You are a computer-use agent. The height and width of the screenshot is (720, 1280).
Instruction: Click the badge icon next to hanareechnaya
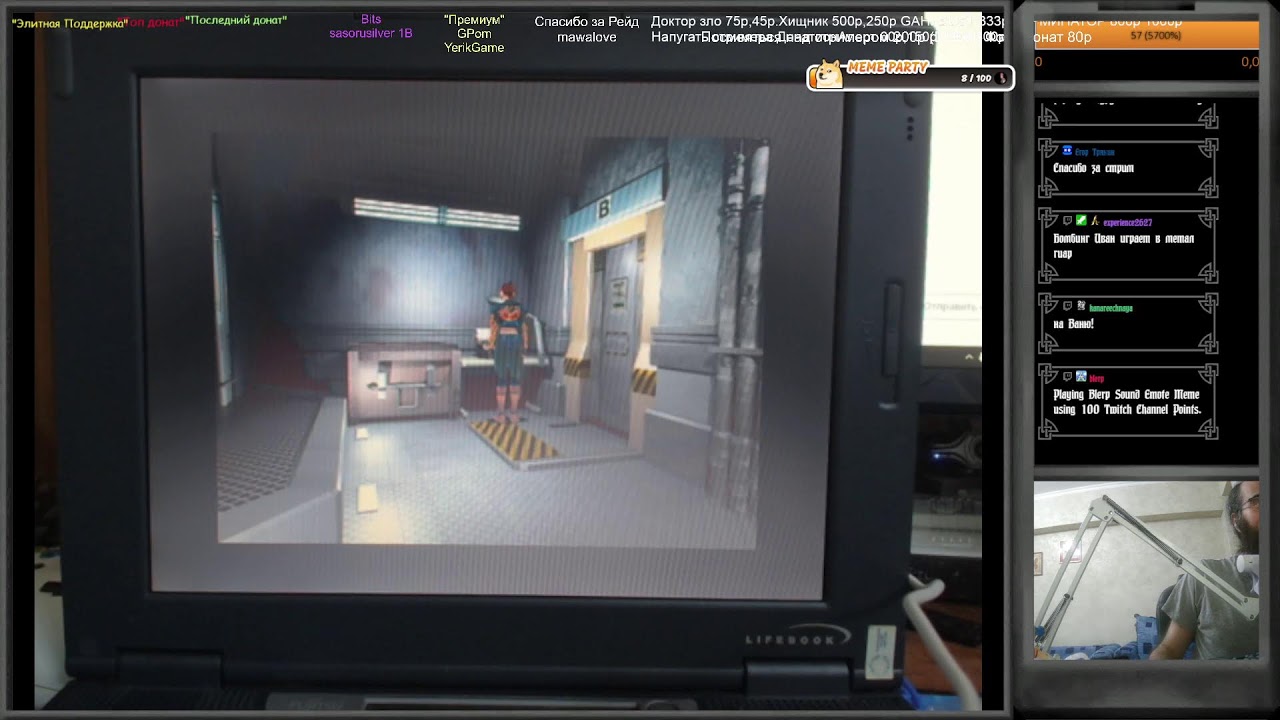[x=1081, y=306]
